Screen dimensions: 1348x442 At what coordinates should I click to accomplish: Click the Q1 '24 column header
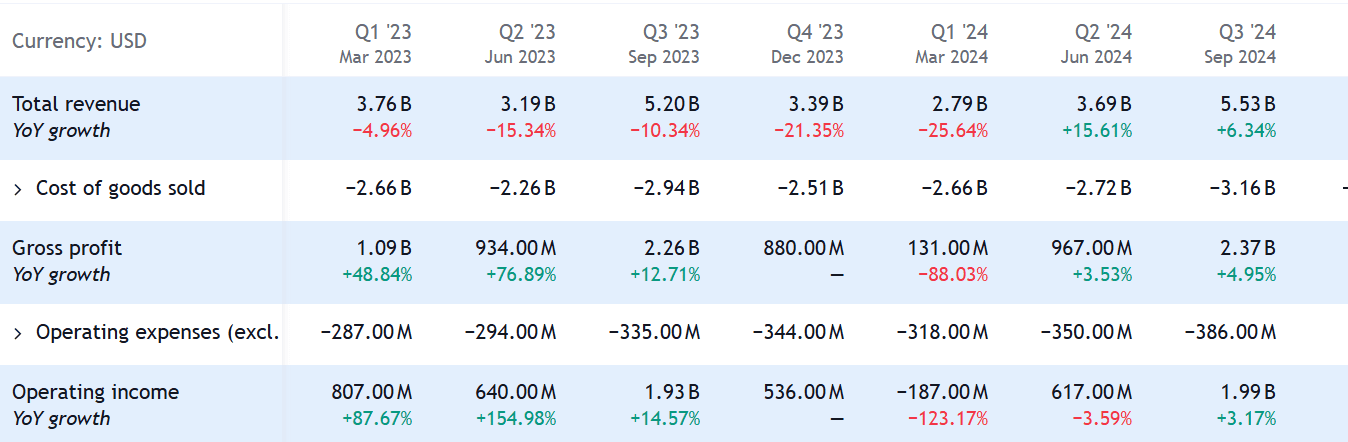(x=951, y=44)
